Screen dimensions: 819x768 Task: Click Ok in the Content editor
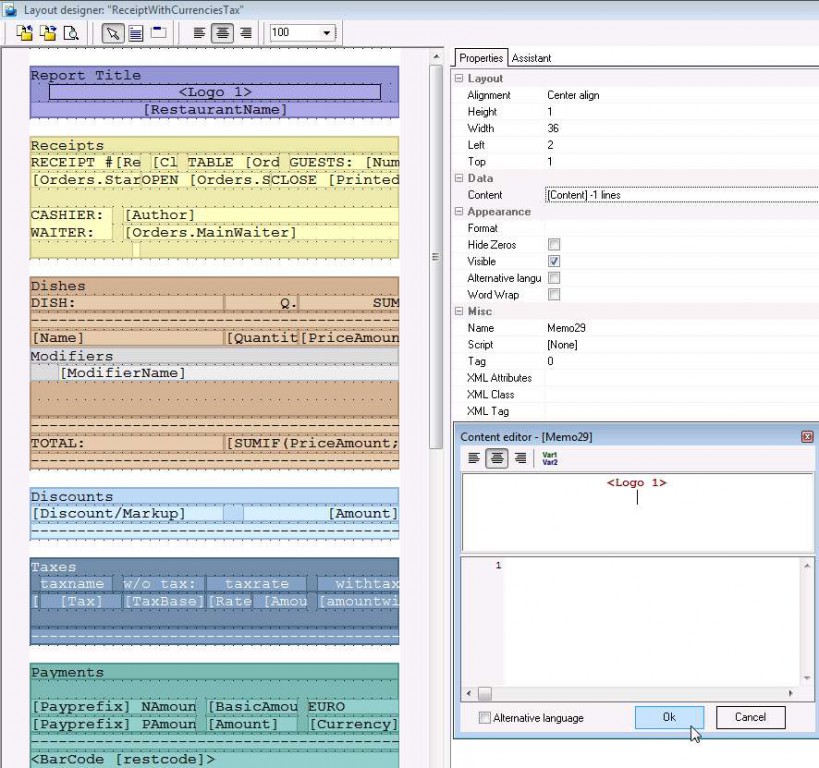(669, 717)
